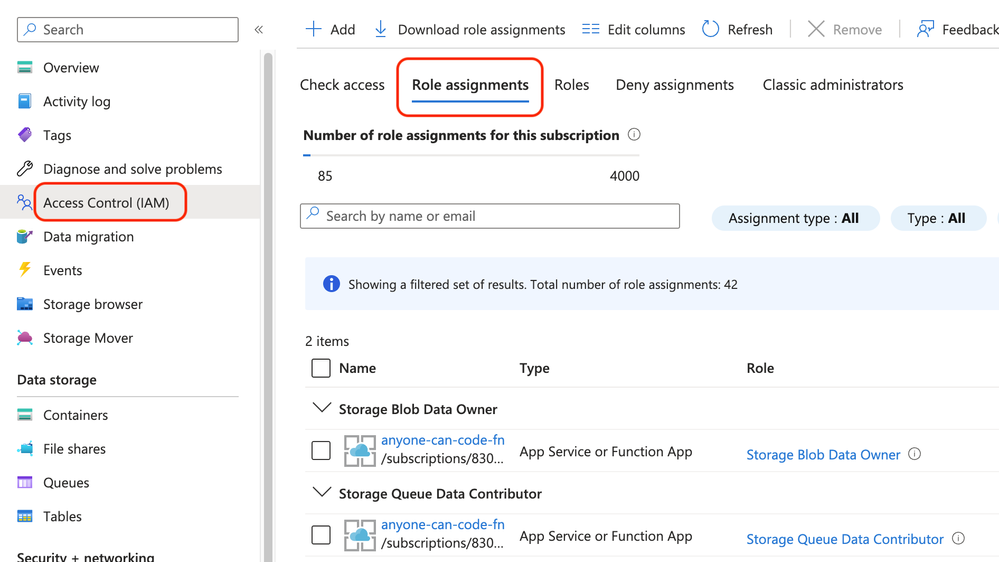Open Storage browser icon in sidebar

click(25, 304)
